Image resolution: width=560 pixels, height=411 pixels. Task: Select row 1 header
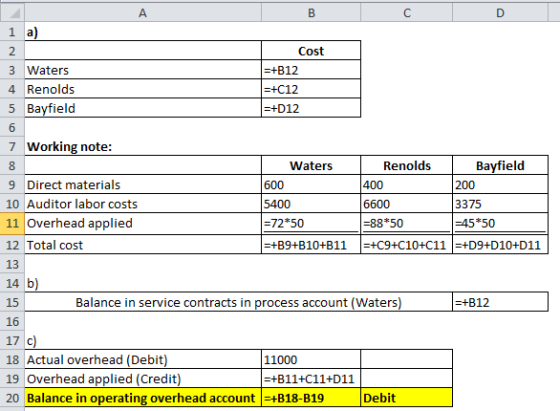(12, 32)
